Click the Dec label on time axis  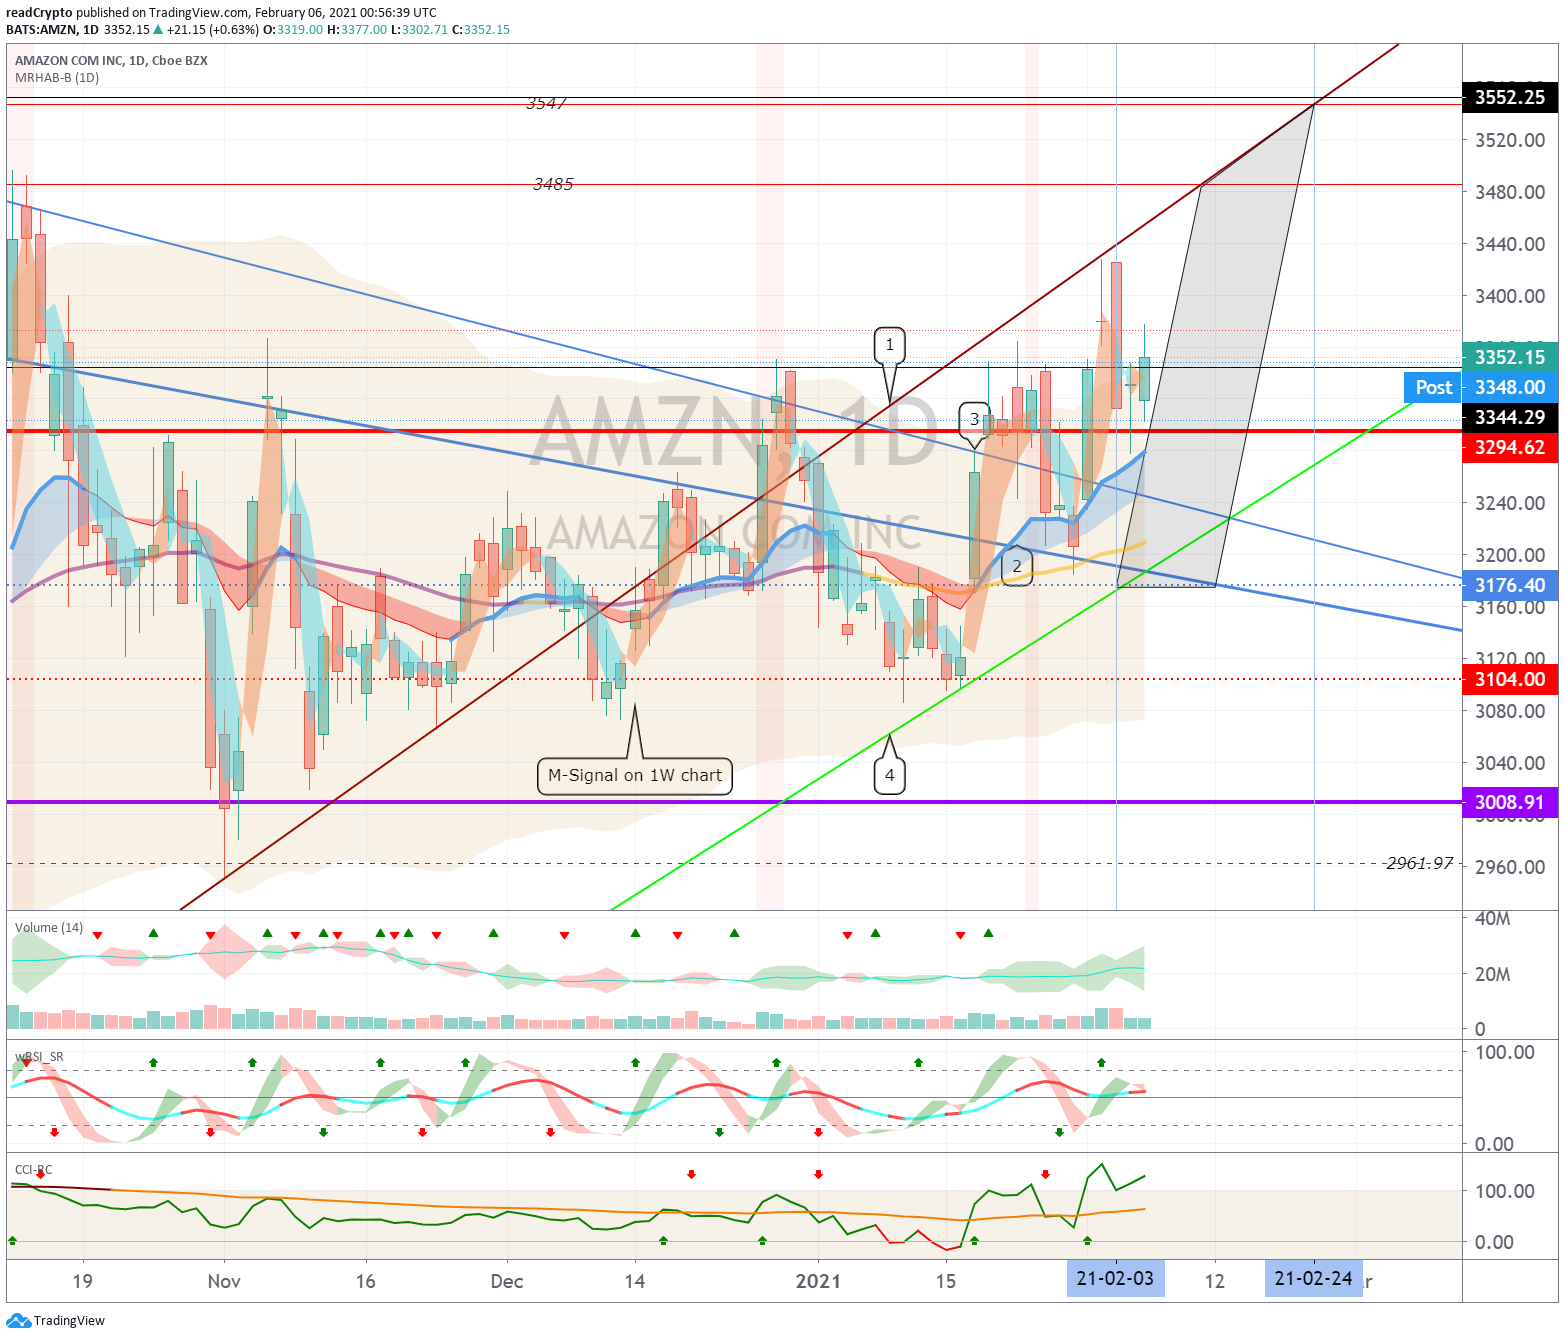507,1281
